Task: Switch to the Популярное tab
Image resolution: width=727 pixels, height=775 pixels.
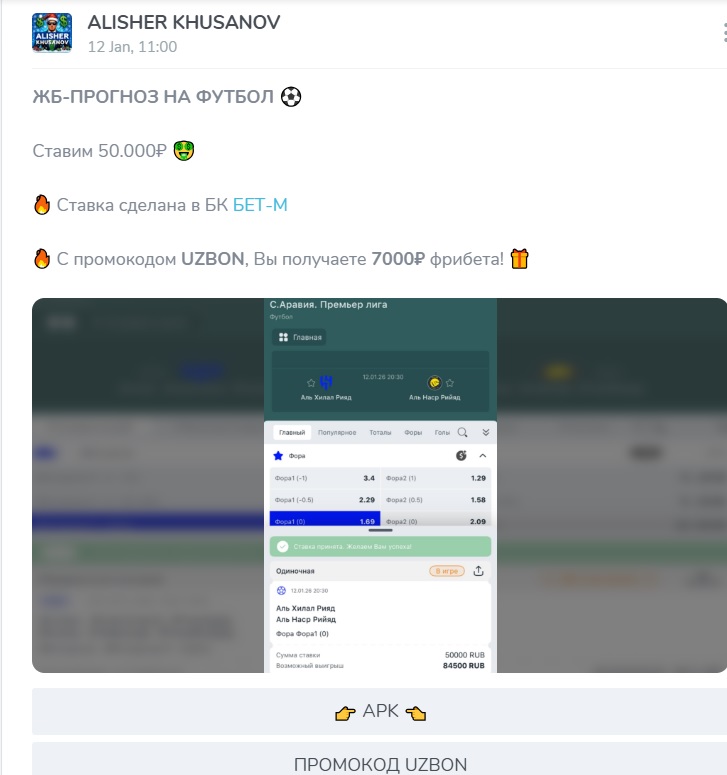Action: click(x=337, y=432)
